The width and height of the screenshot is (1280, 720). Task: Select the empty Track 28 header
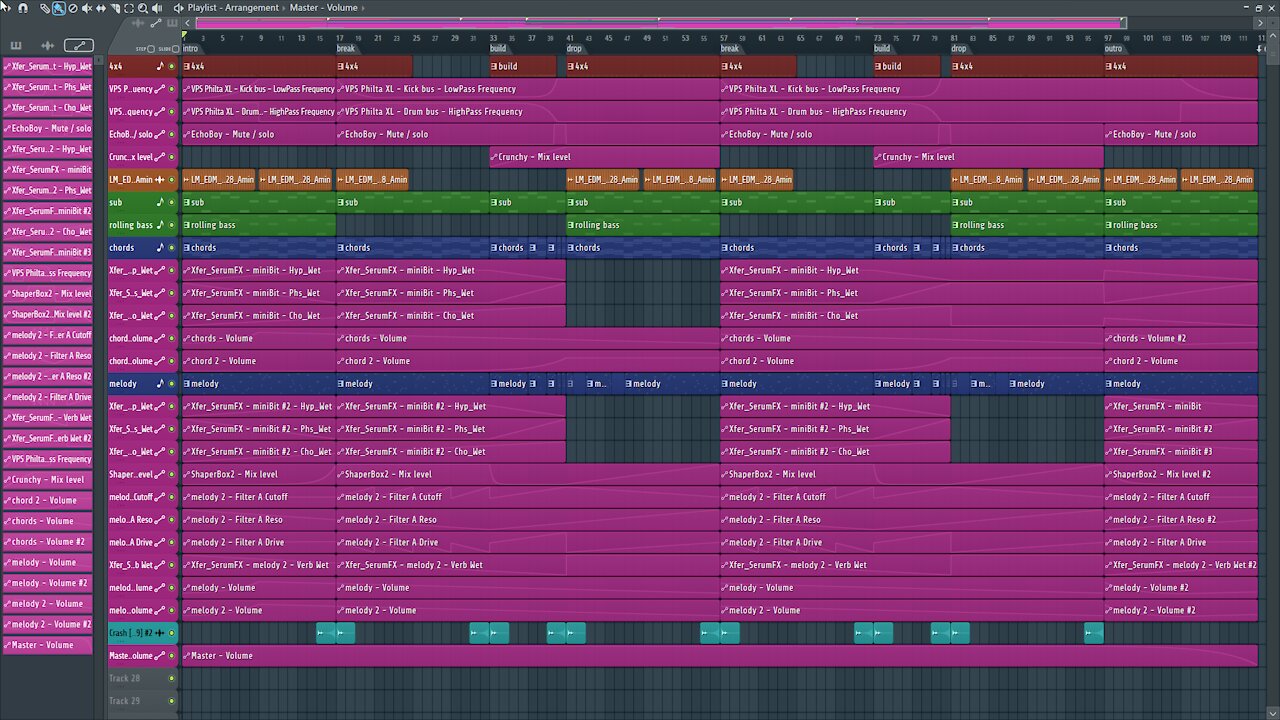click(x=142, y=678)
